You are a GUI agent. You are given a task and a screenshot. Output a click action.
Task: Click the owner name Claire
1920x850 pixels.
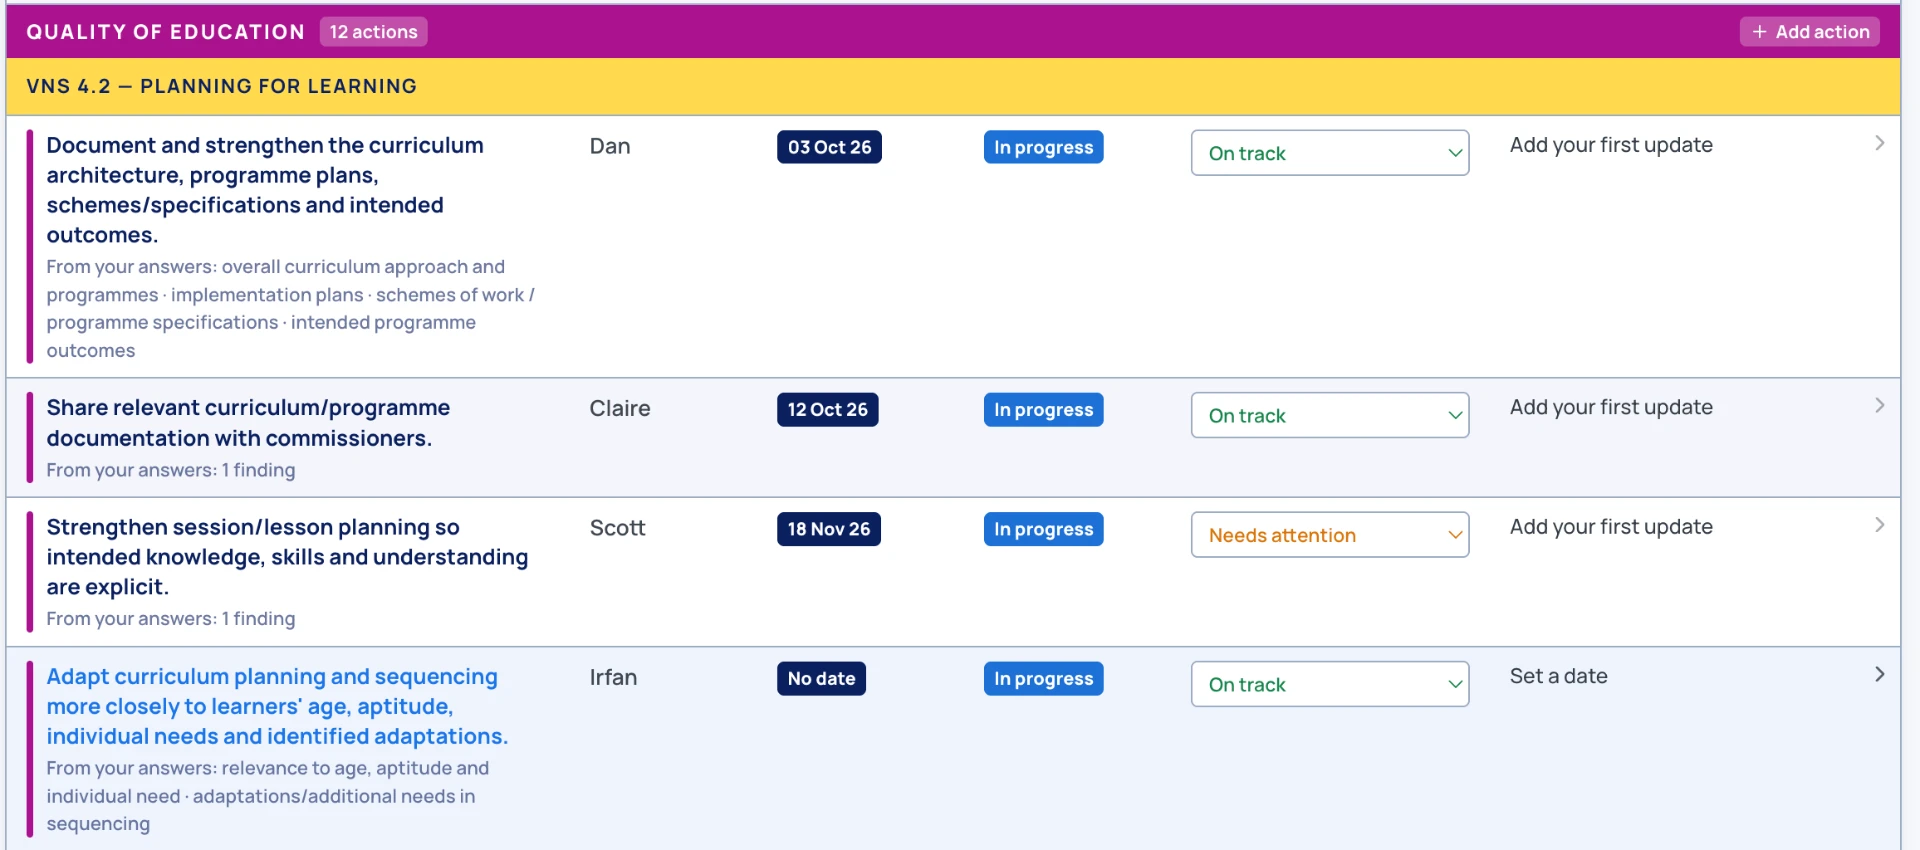pos(620,408)
